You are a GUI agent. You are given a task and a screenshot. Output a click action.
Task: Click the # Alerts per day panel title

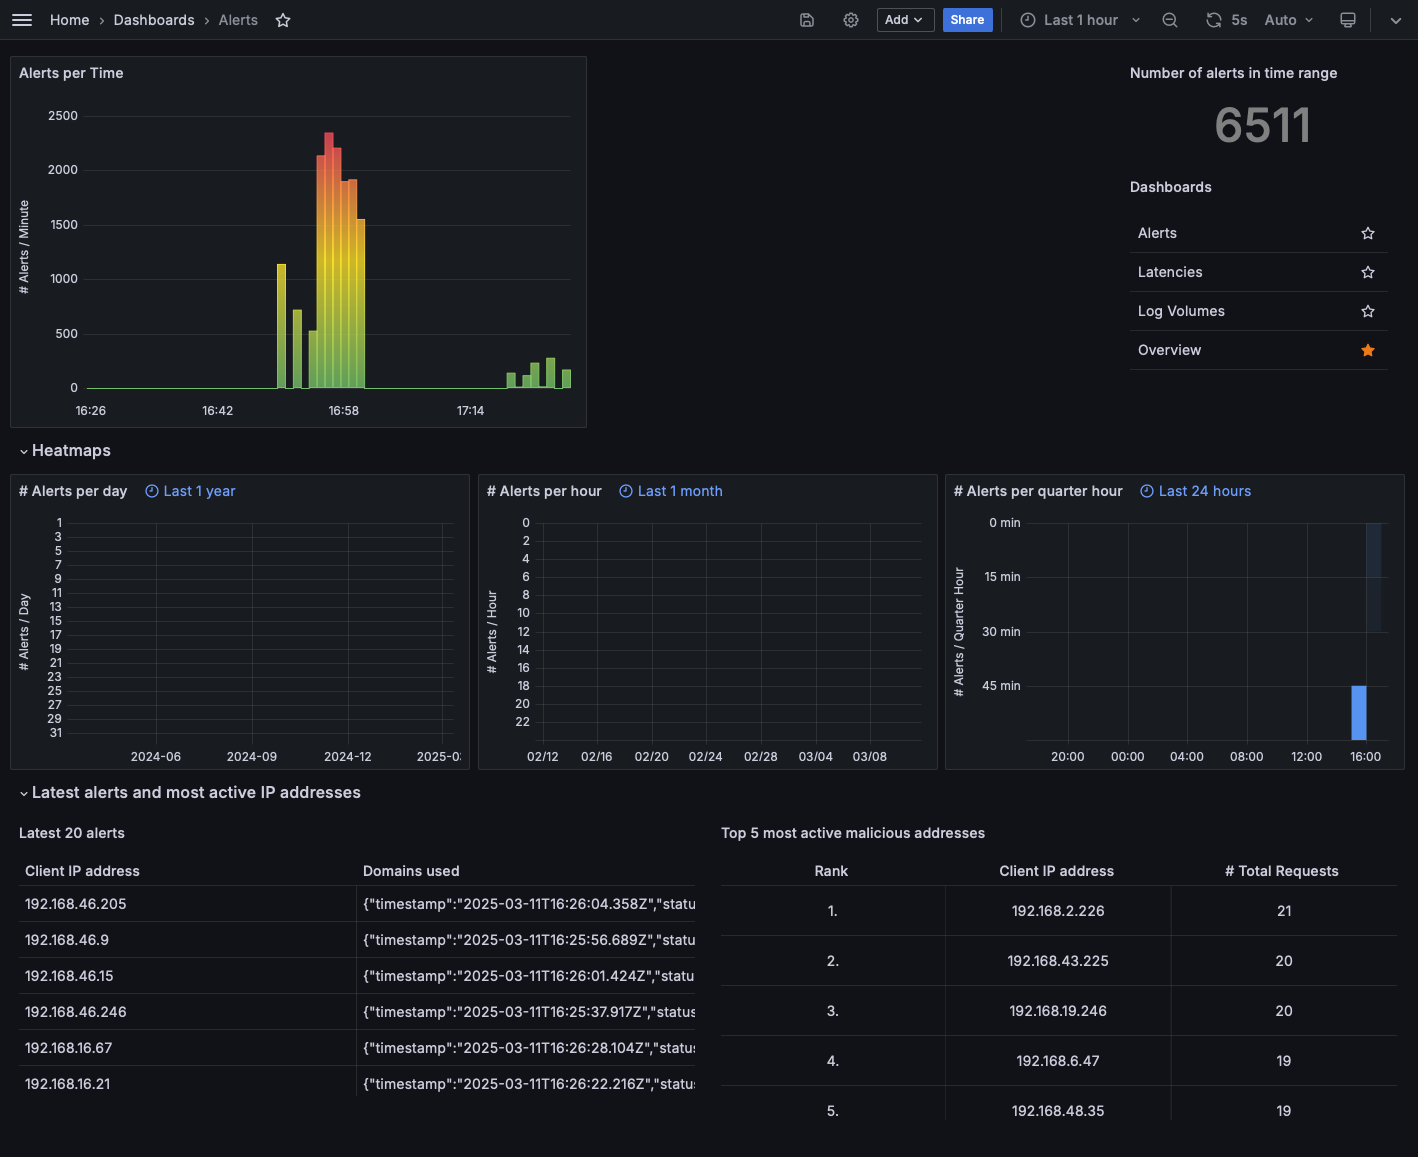click(73, 491)
